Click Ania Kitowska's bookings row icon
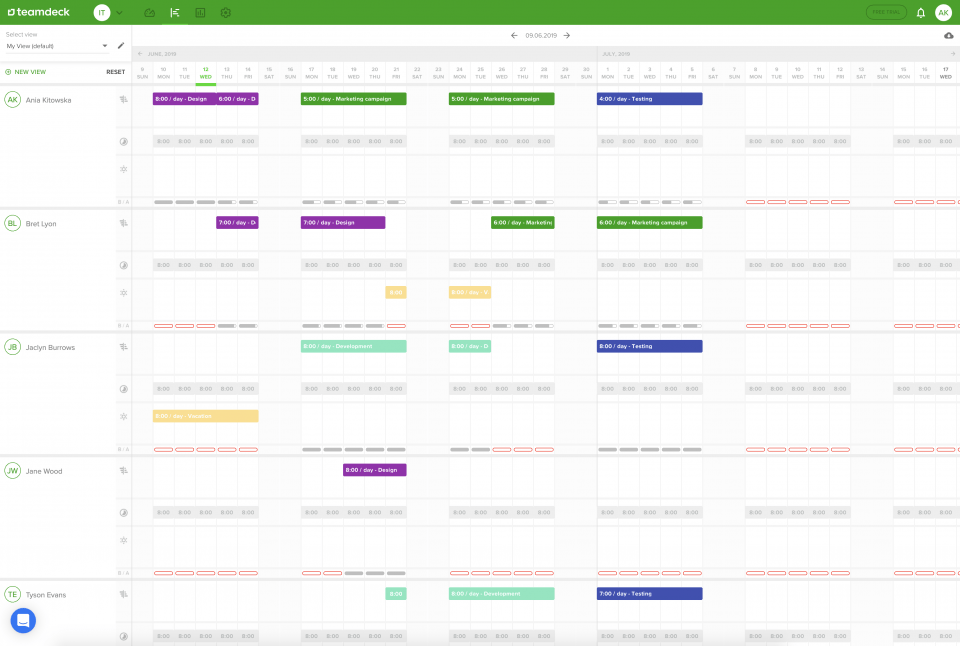 click(x=124, y=99)
